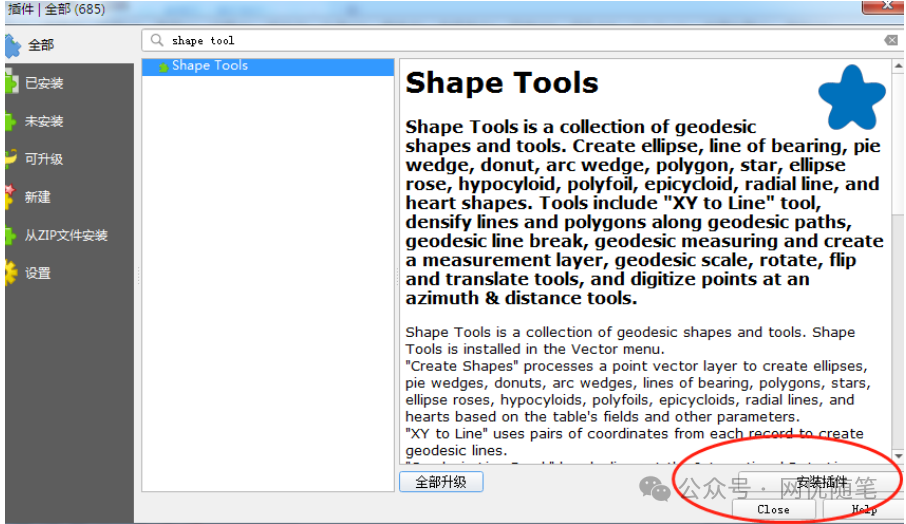Open the 设置 (Settings) tab
The height and width of the screenshot is (524, 906).
(x=68, y=273)
